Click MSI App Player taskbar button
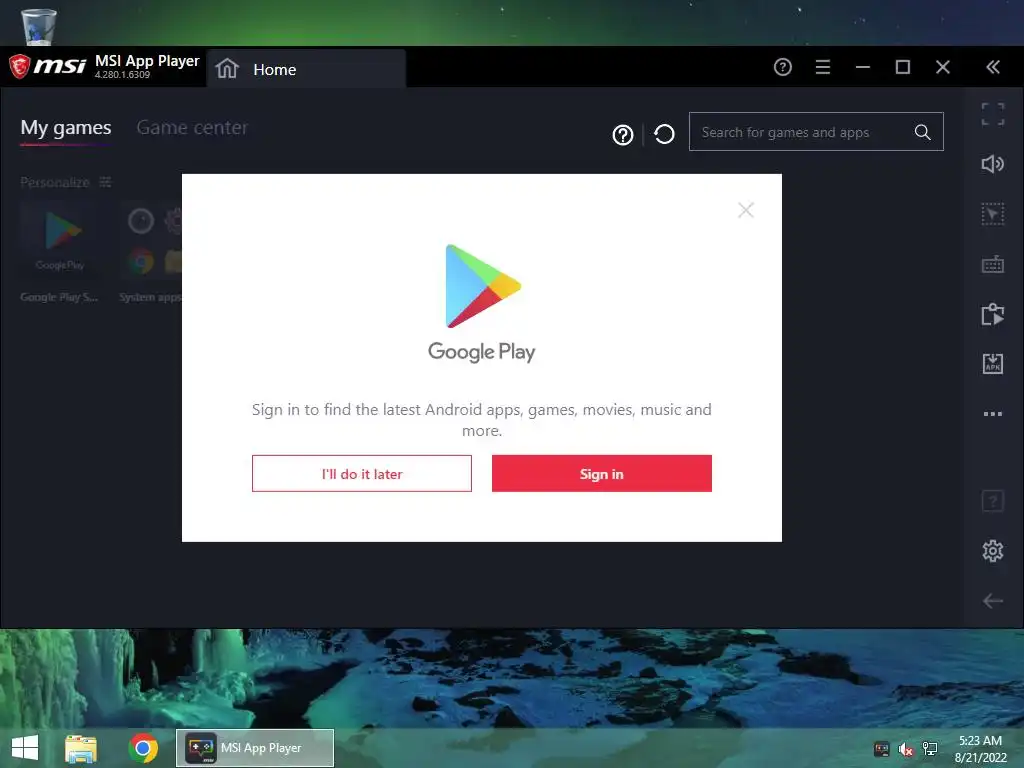Image resolution: width=1024 pixels, height=768 pixels. 255,748
